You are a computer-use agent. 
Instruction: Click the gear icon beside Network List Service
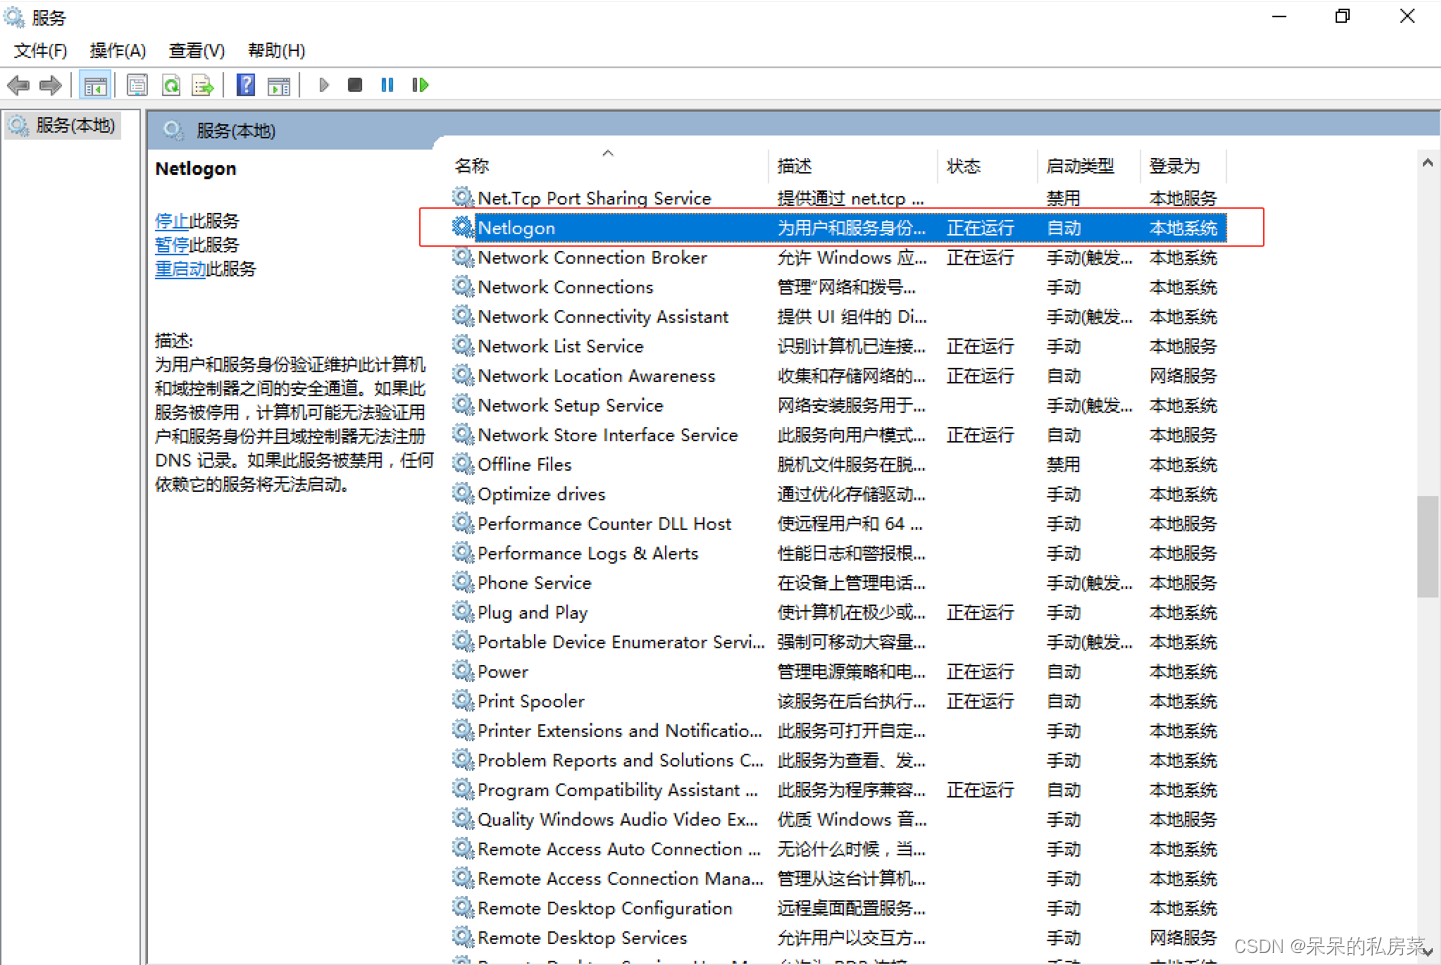click(x=462, y=345)
